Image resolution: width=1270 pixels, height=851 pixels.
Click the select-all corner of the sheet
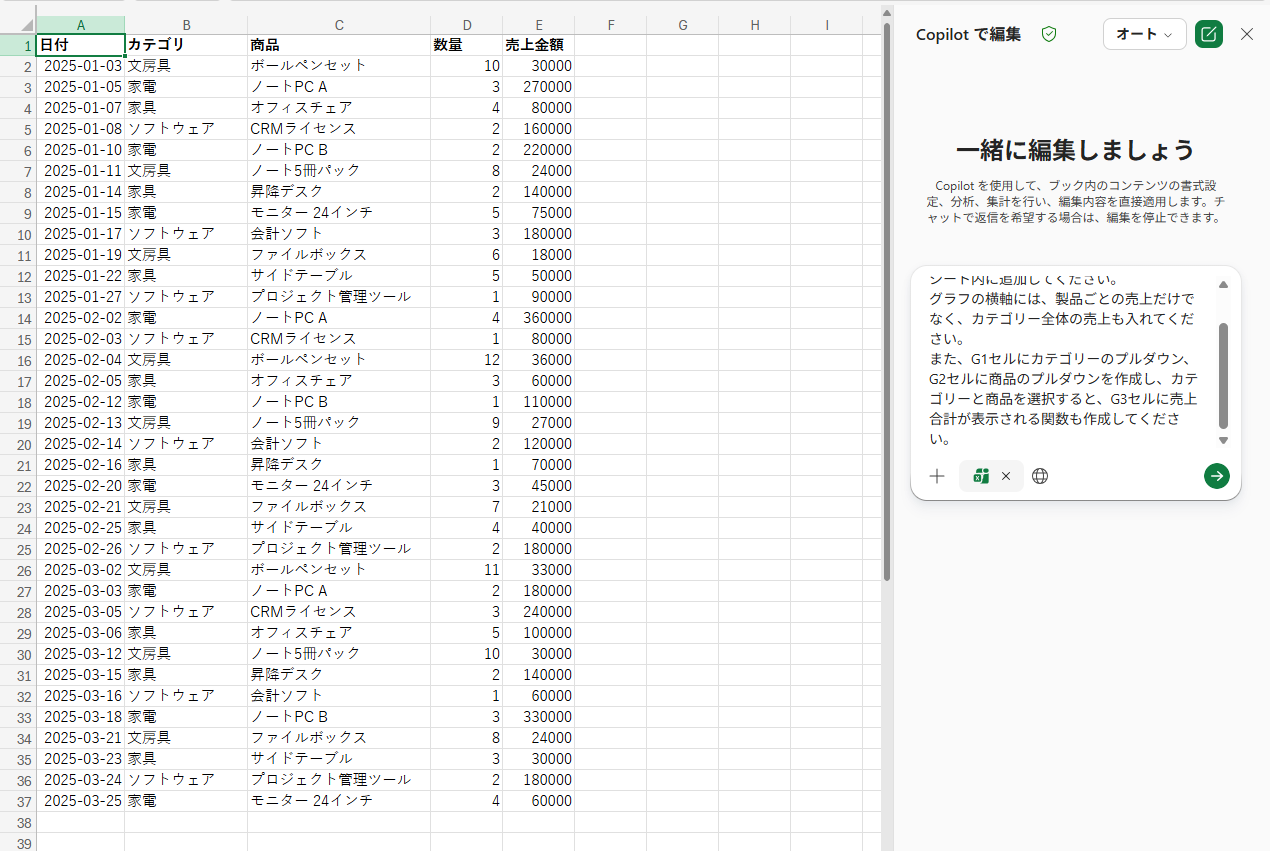tap(18, 24)
